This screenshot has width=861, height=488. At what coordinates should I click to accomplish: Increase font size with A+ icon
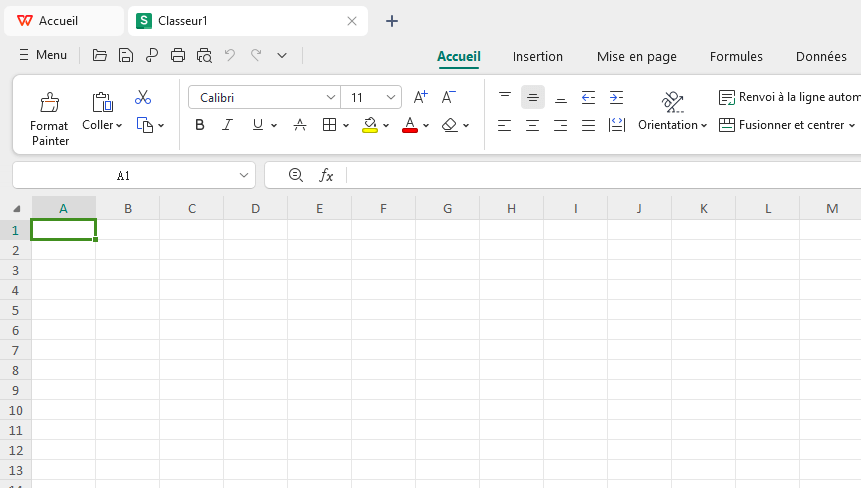coord(421,97)
